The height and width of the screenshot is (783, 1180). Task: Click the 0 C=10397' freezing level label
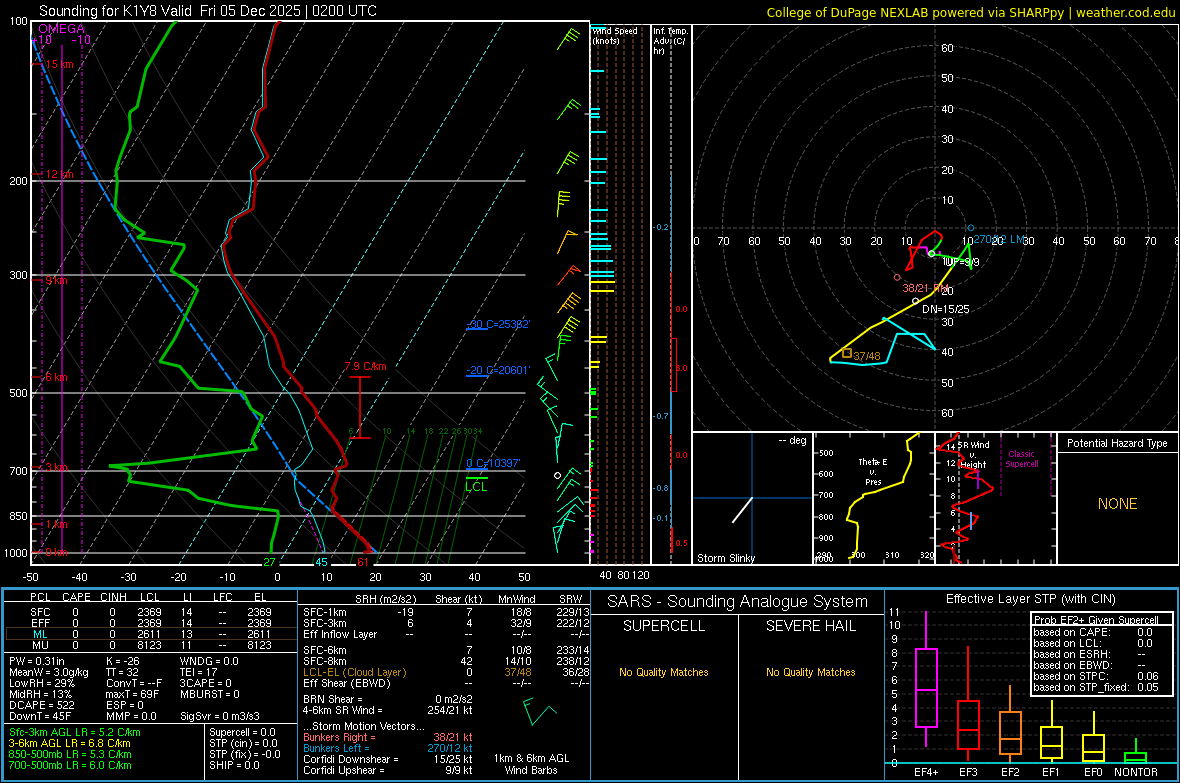[493, 463]
